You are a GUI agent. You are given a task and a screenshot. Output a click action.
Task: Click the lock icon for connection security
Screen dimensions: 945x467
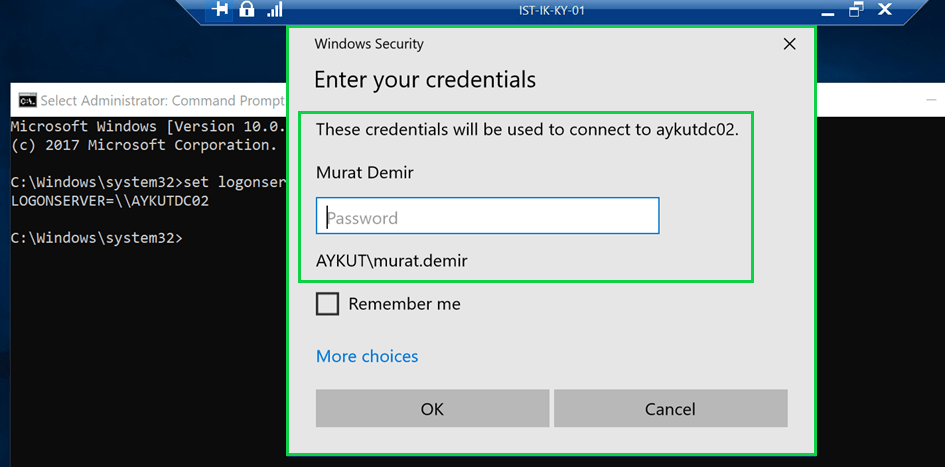[x=246, y=10]
